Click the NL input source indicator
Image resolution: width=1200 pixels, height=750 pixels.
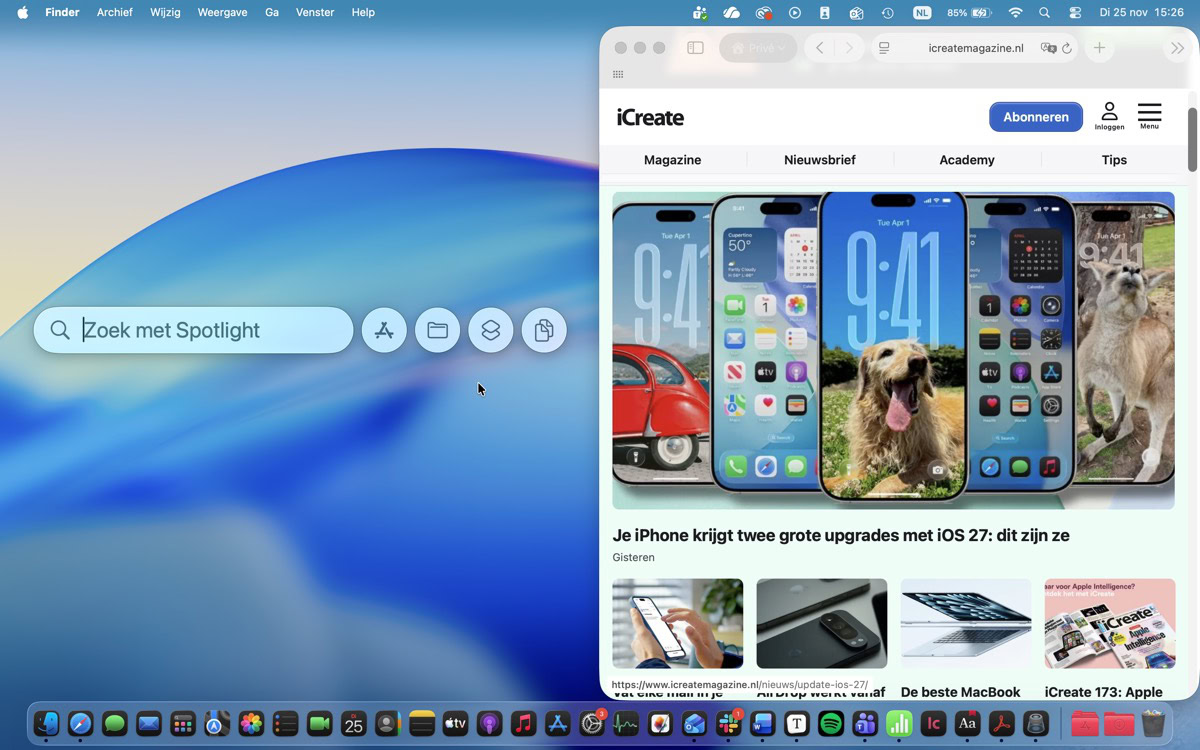coord(921,12)
